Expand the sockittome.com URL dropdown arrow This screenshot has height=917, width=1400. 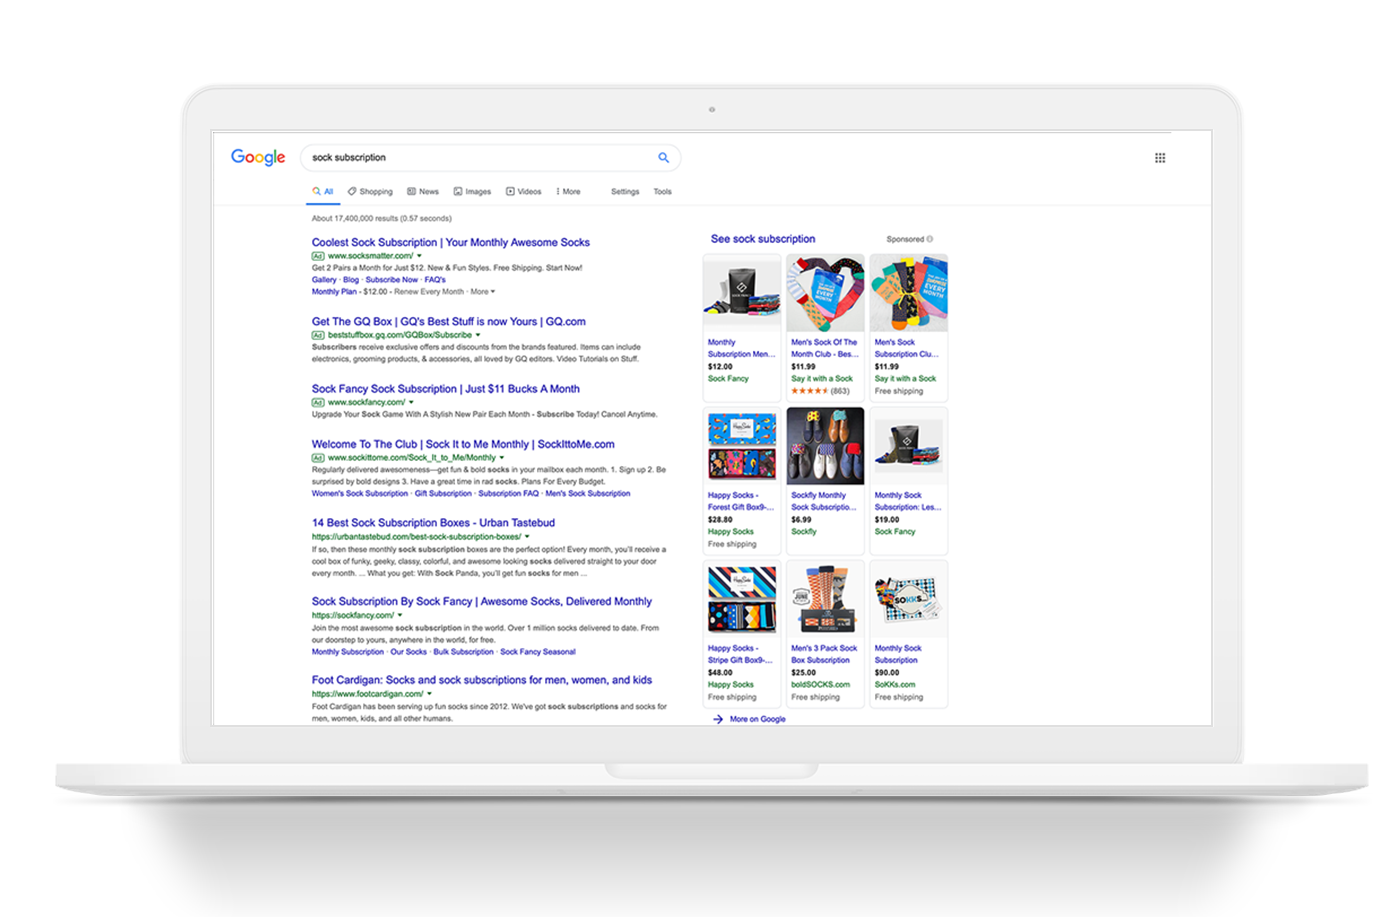click(502, 458)
